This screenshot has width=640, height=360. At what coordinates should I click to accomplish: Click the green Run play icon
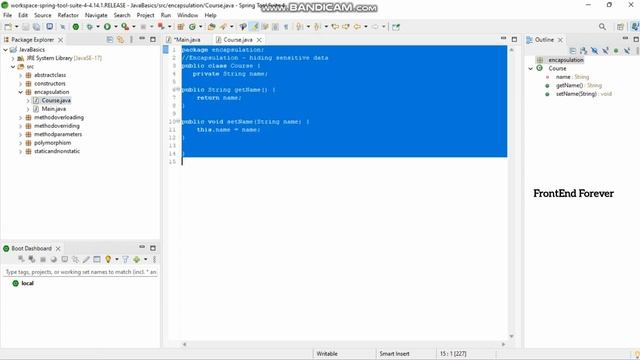coord(107,27)
